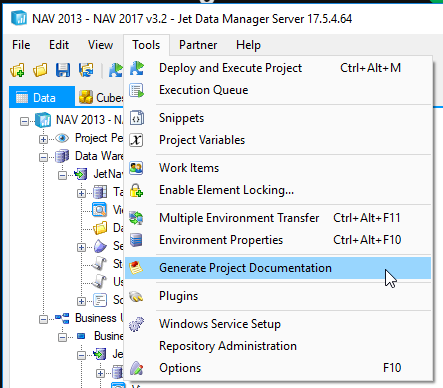Image resolution: width=443 pixels, height=388 pixels.
Task: Open Windows Service Setup
Action: point(278,324)
